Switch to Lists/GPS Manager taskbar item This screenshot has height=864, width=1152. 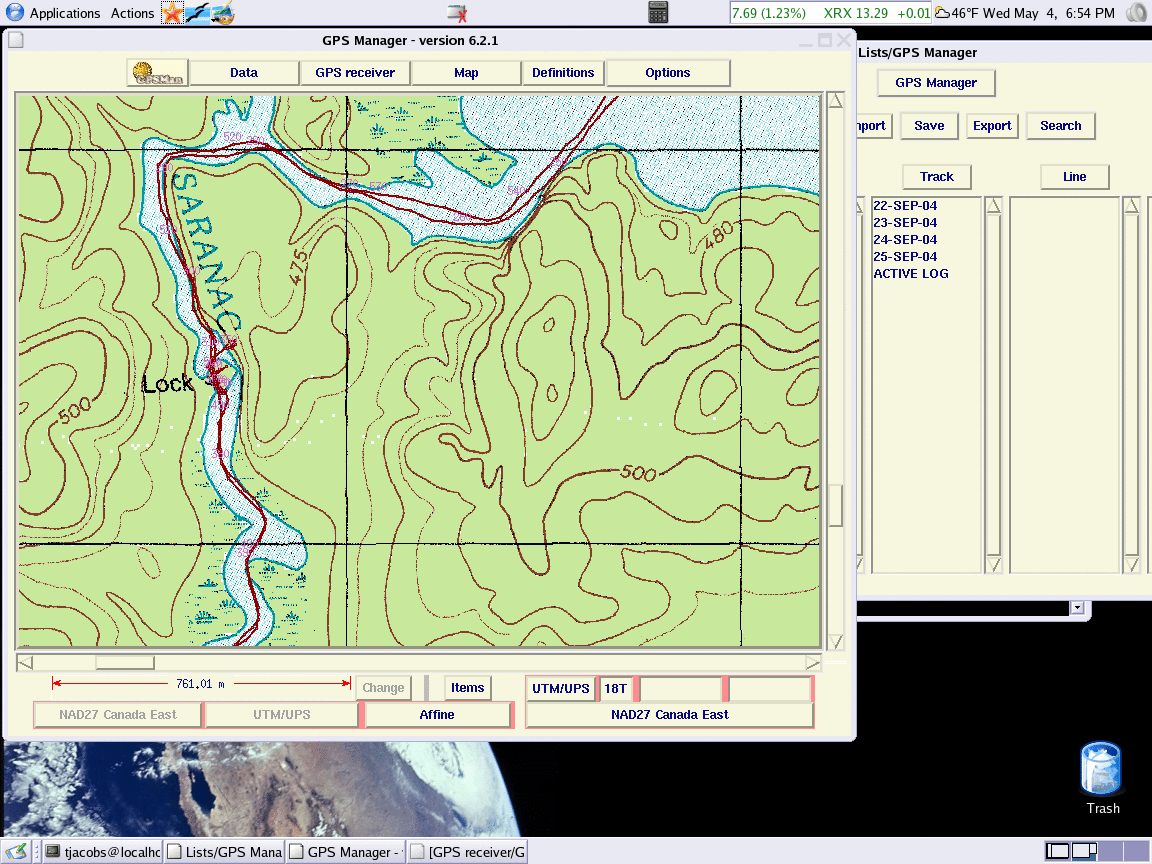pos(225,852)
